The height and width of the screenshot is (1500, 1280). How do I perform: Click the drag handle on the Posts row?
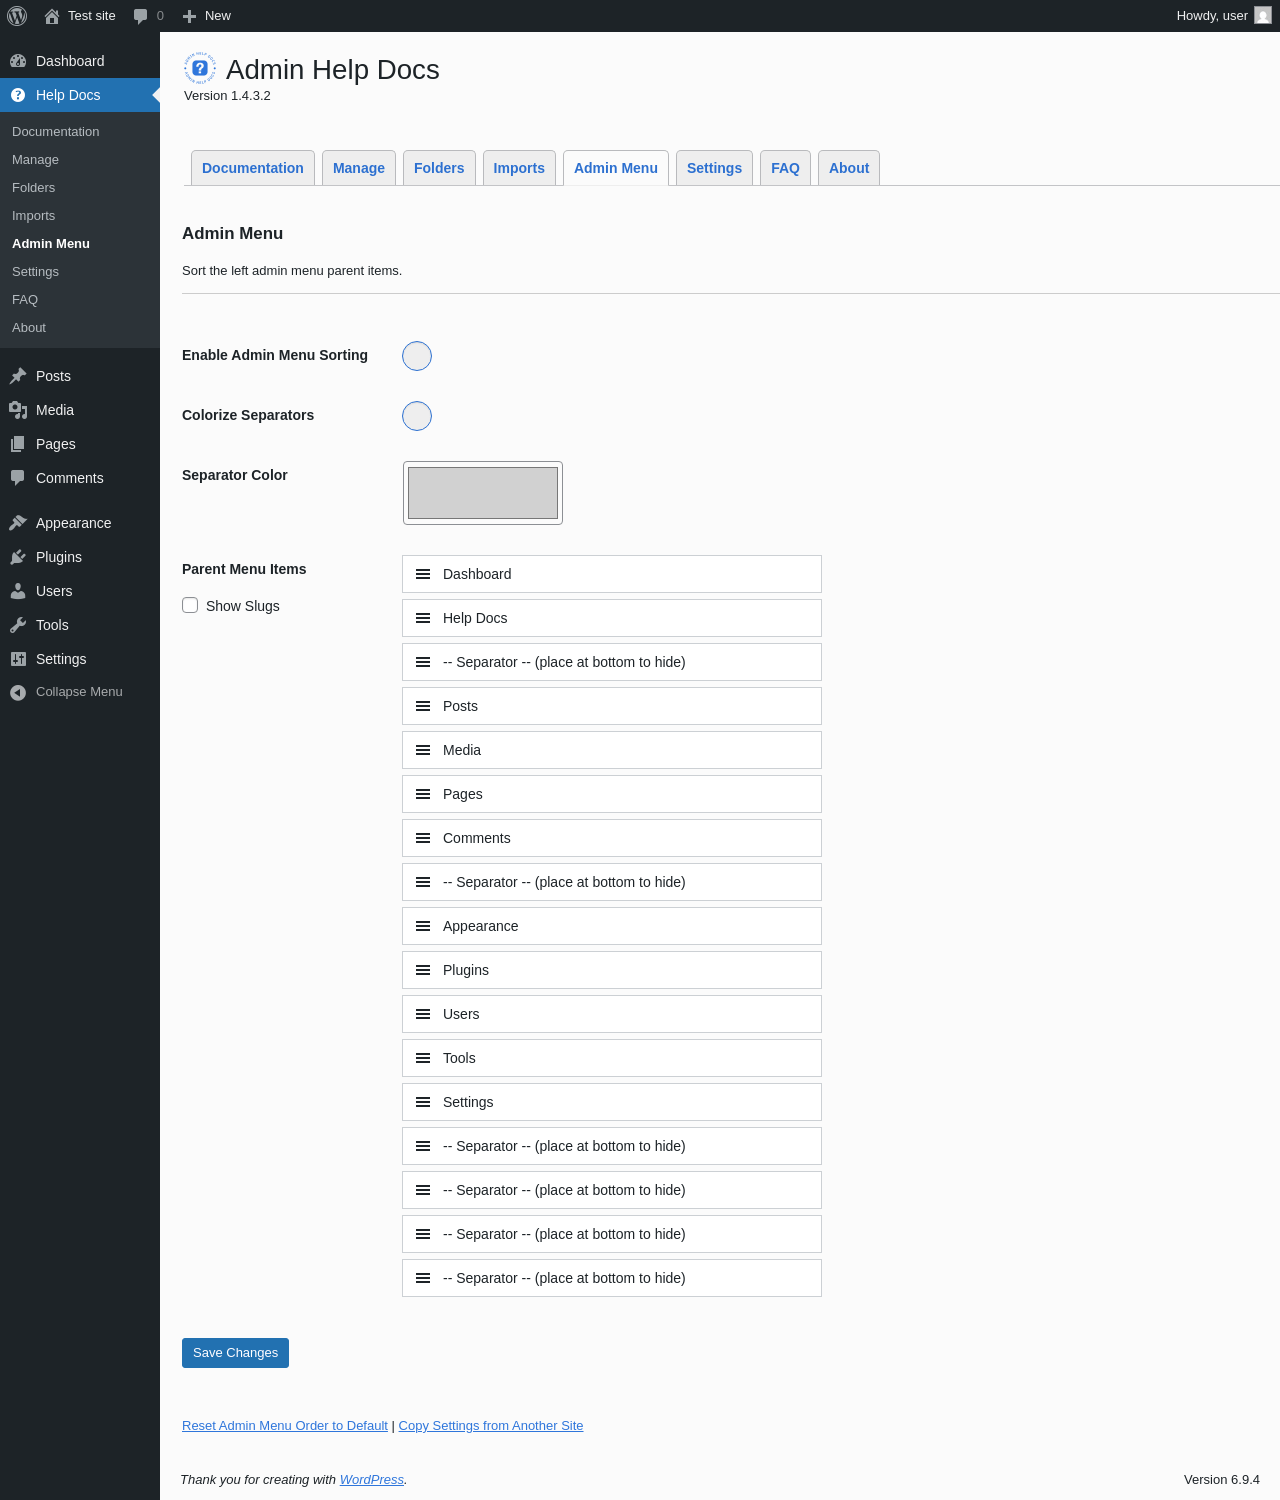(423, 706)
